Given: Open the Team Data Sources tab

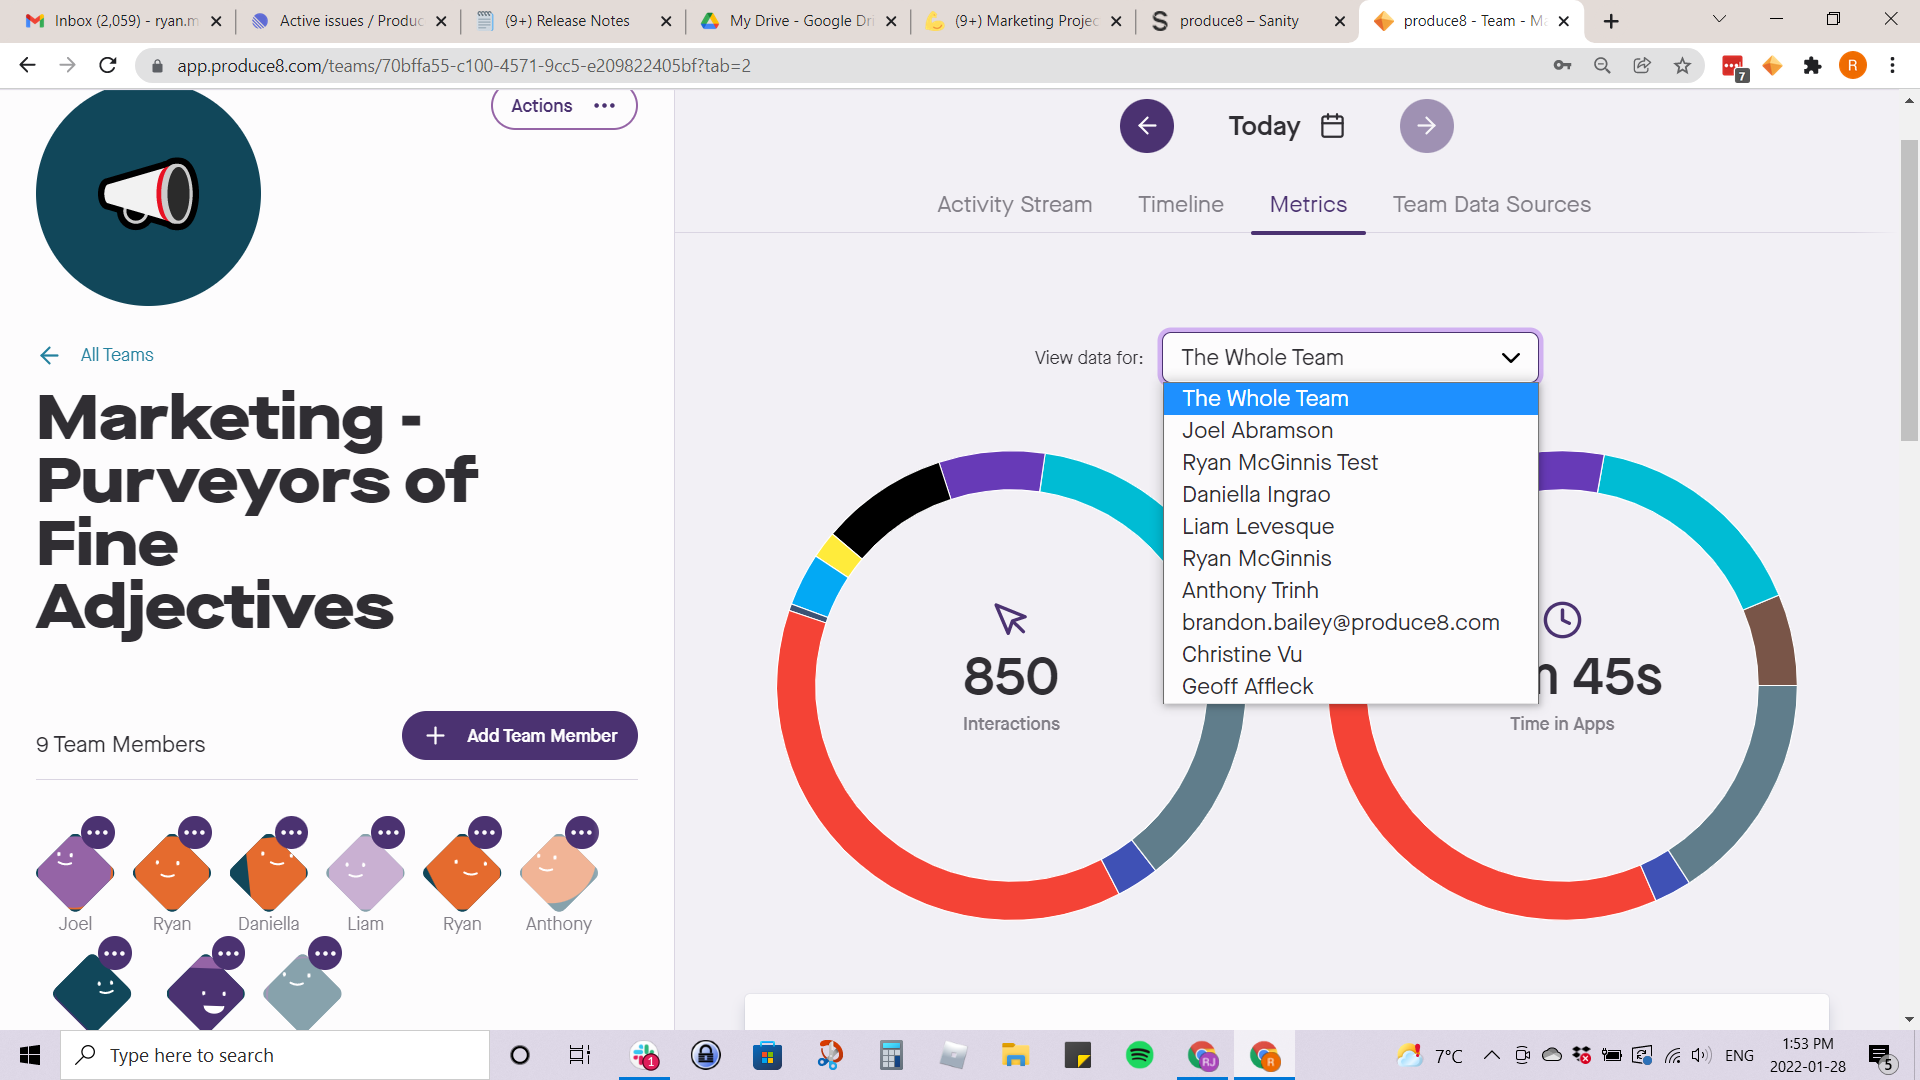Looking at the screenshot, I should click(1491, 204).
